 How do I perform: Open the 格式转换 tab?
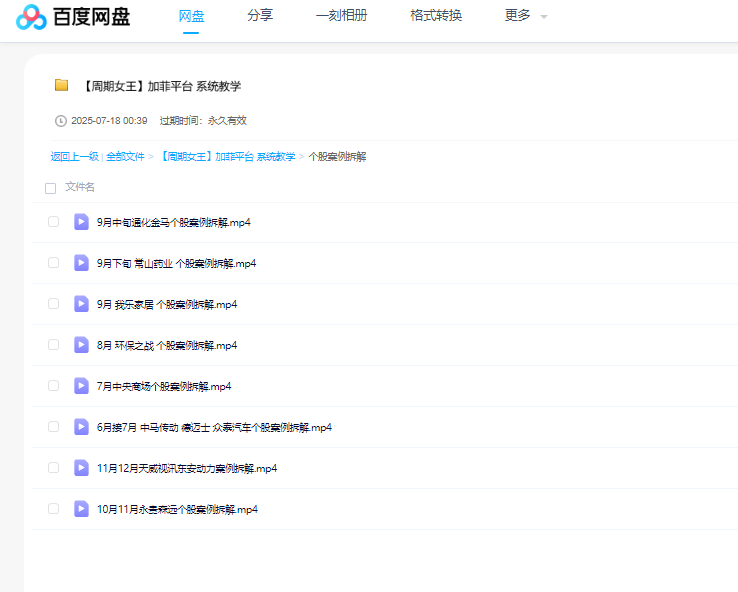pos(436,16)
